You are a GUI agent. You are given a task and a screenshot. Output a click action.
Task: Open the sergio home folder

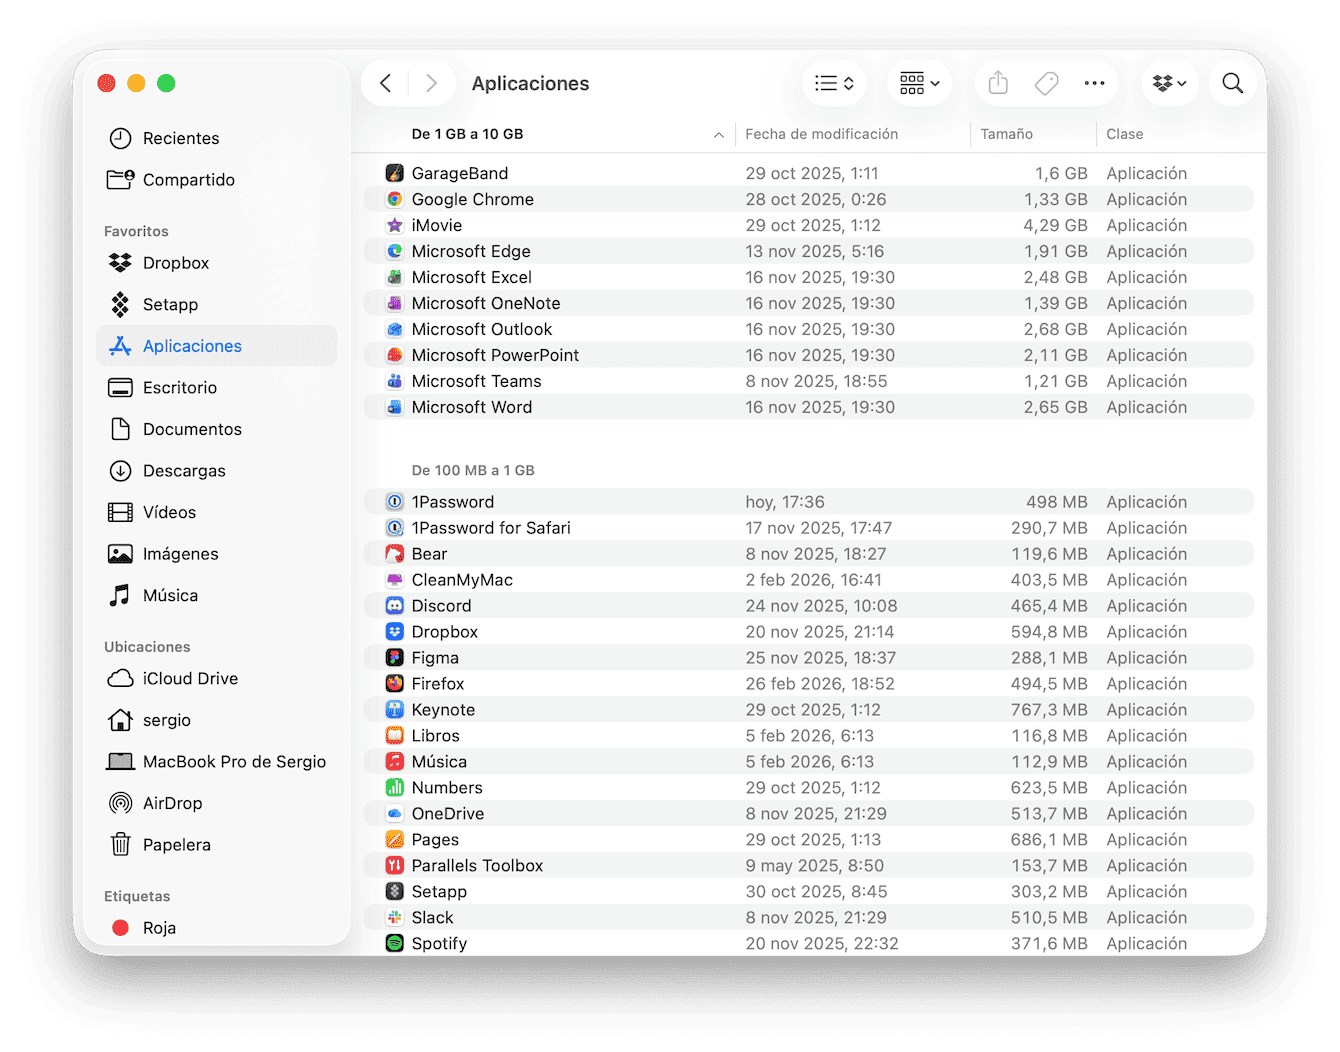pos(216,720)
